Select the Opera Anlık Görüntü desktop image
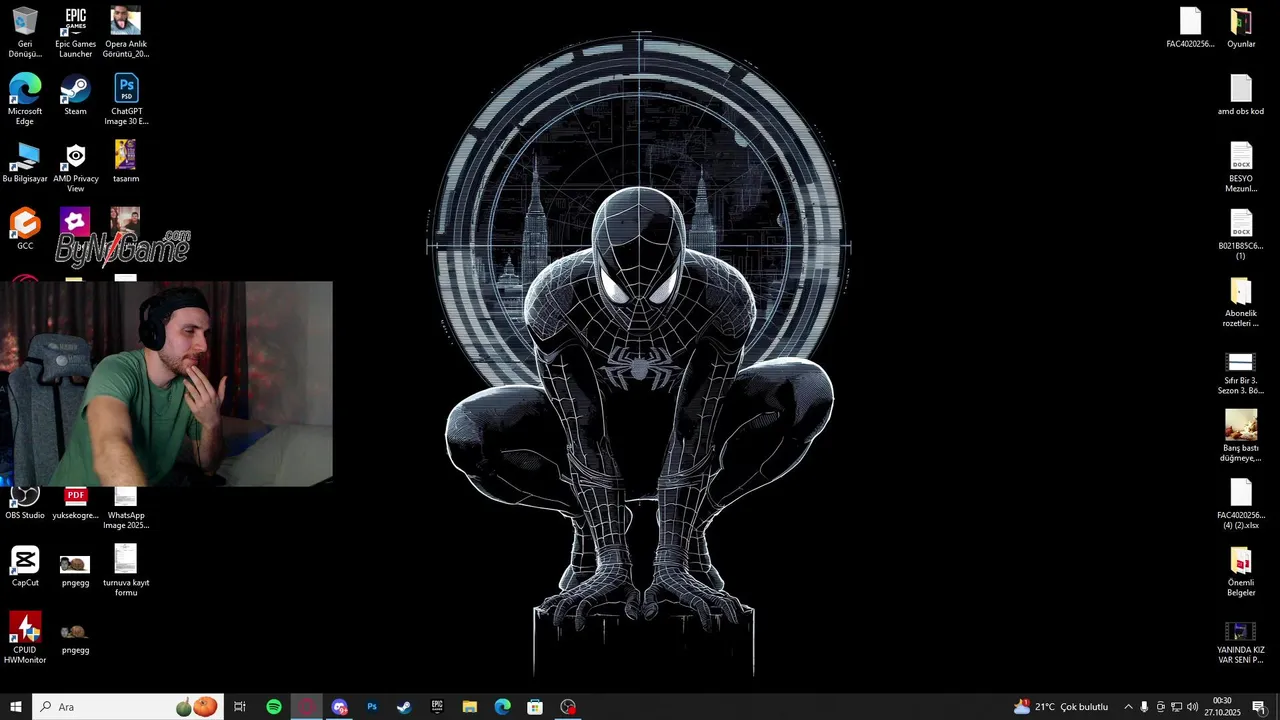The image size is (1280, 720). click(125, 32)
